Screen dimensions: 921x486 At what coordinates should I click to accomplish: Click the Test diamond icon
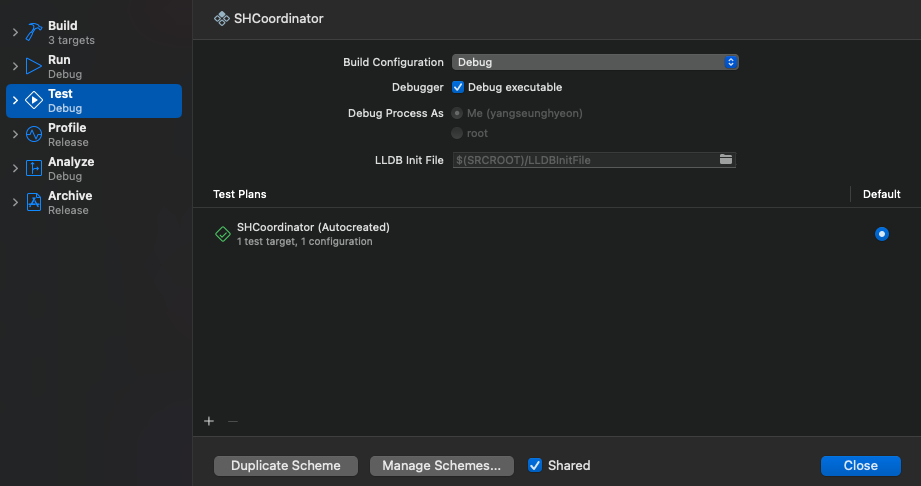pos(33,100)
